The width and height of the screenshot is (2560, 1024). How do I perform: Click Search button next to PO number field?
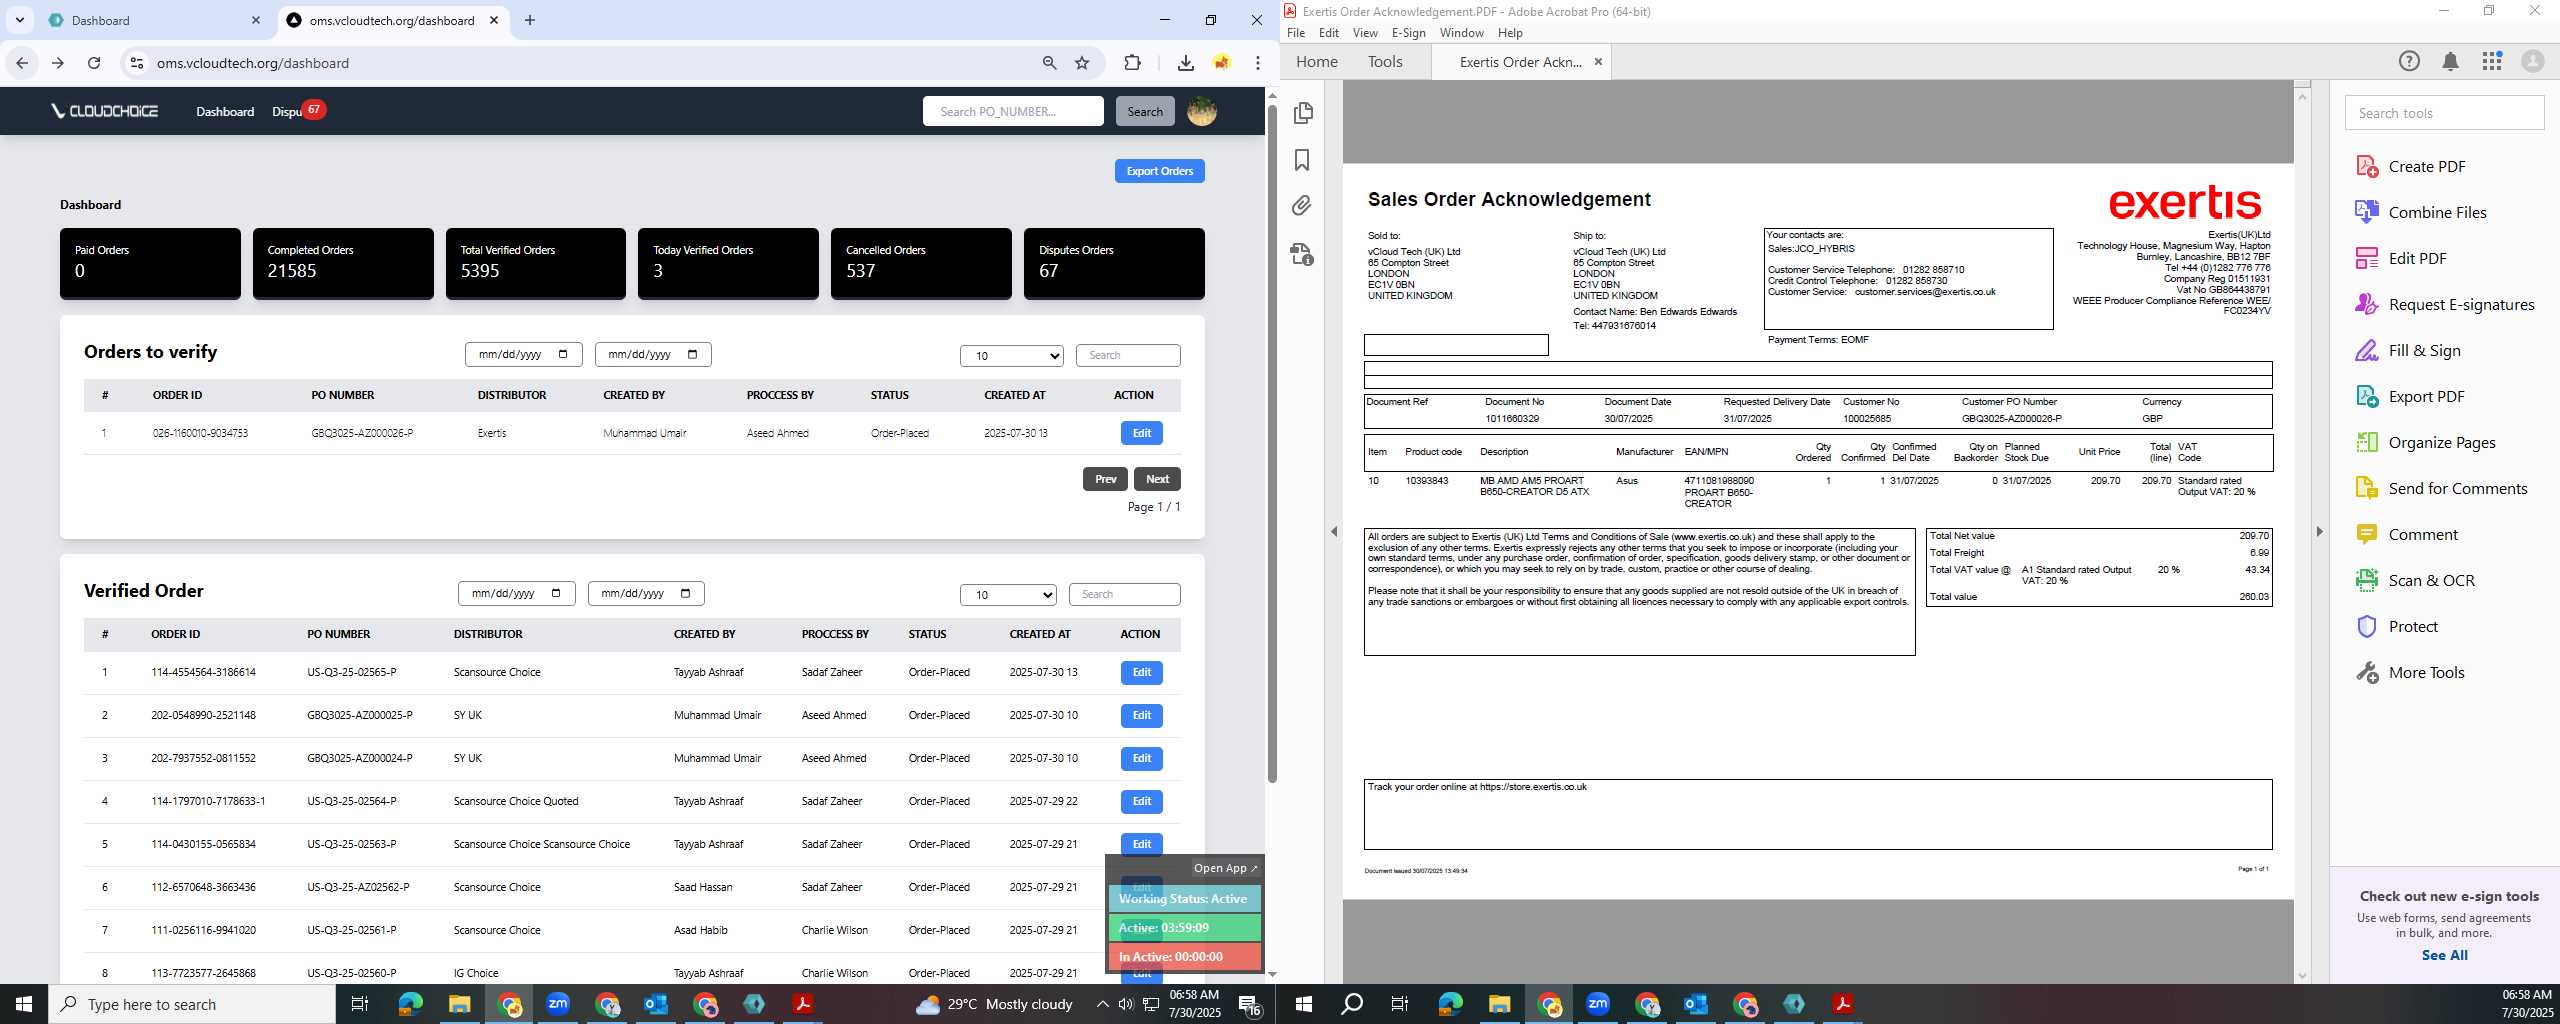1145,111
